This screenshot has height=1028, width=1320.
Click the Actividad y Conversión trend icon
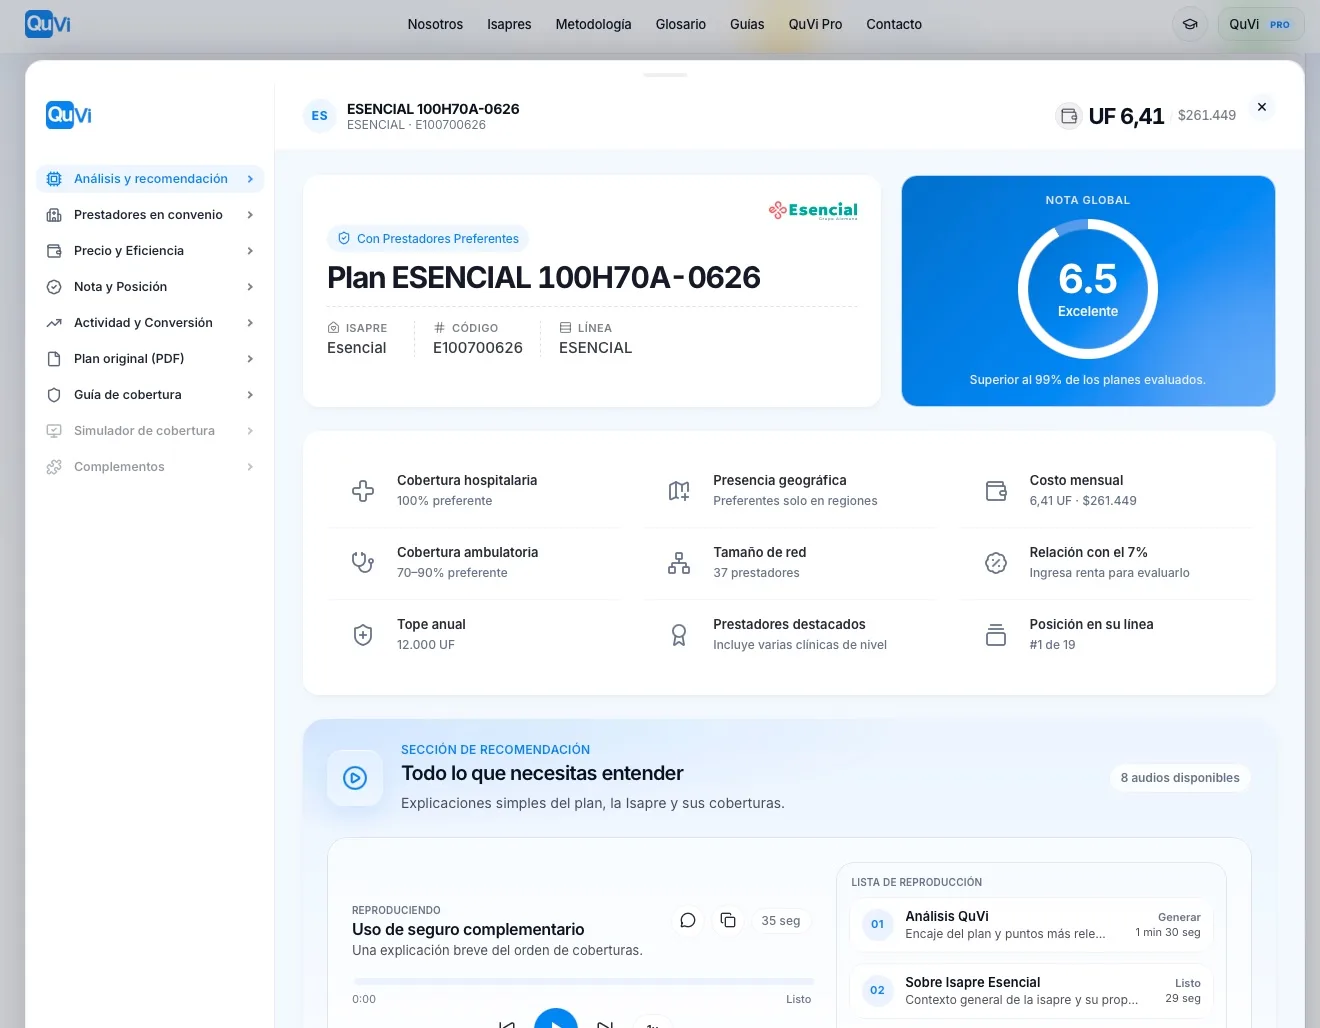tap(54, 323)
